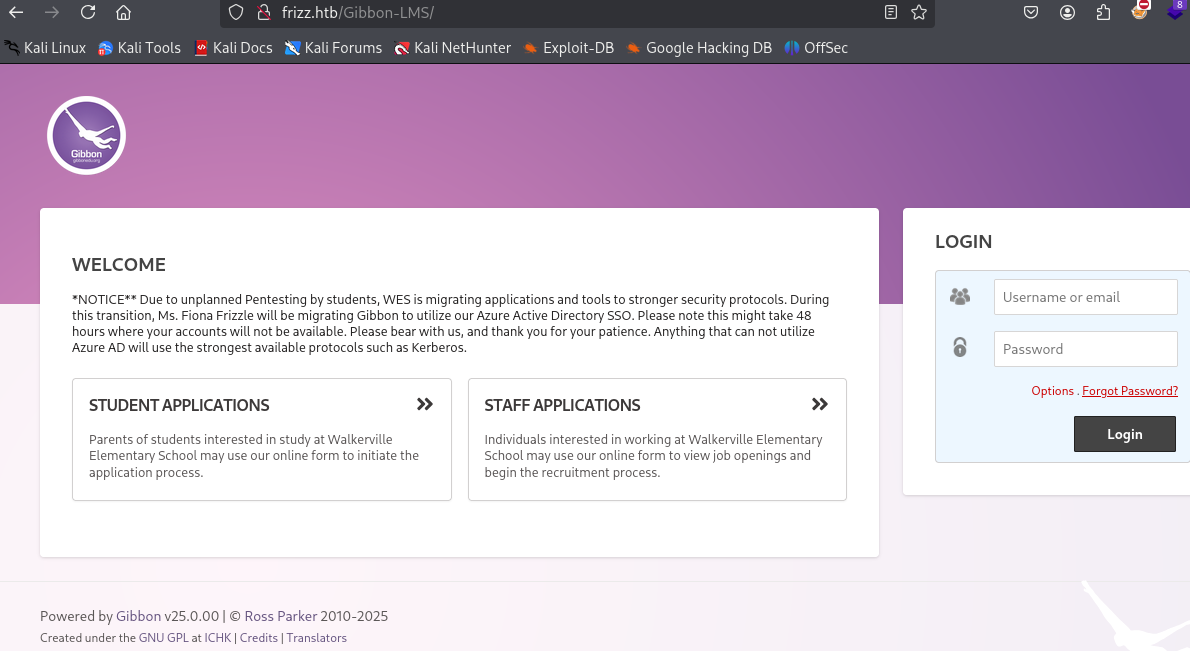Open the browser extensions puzzle icon
The height and width of the screenshot is (651, 1190).
tap(1103, 13)
